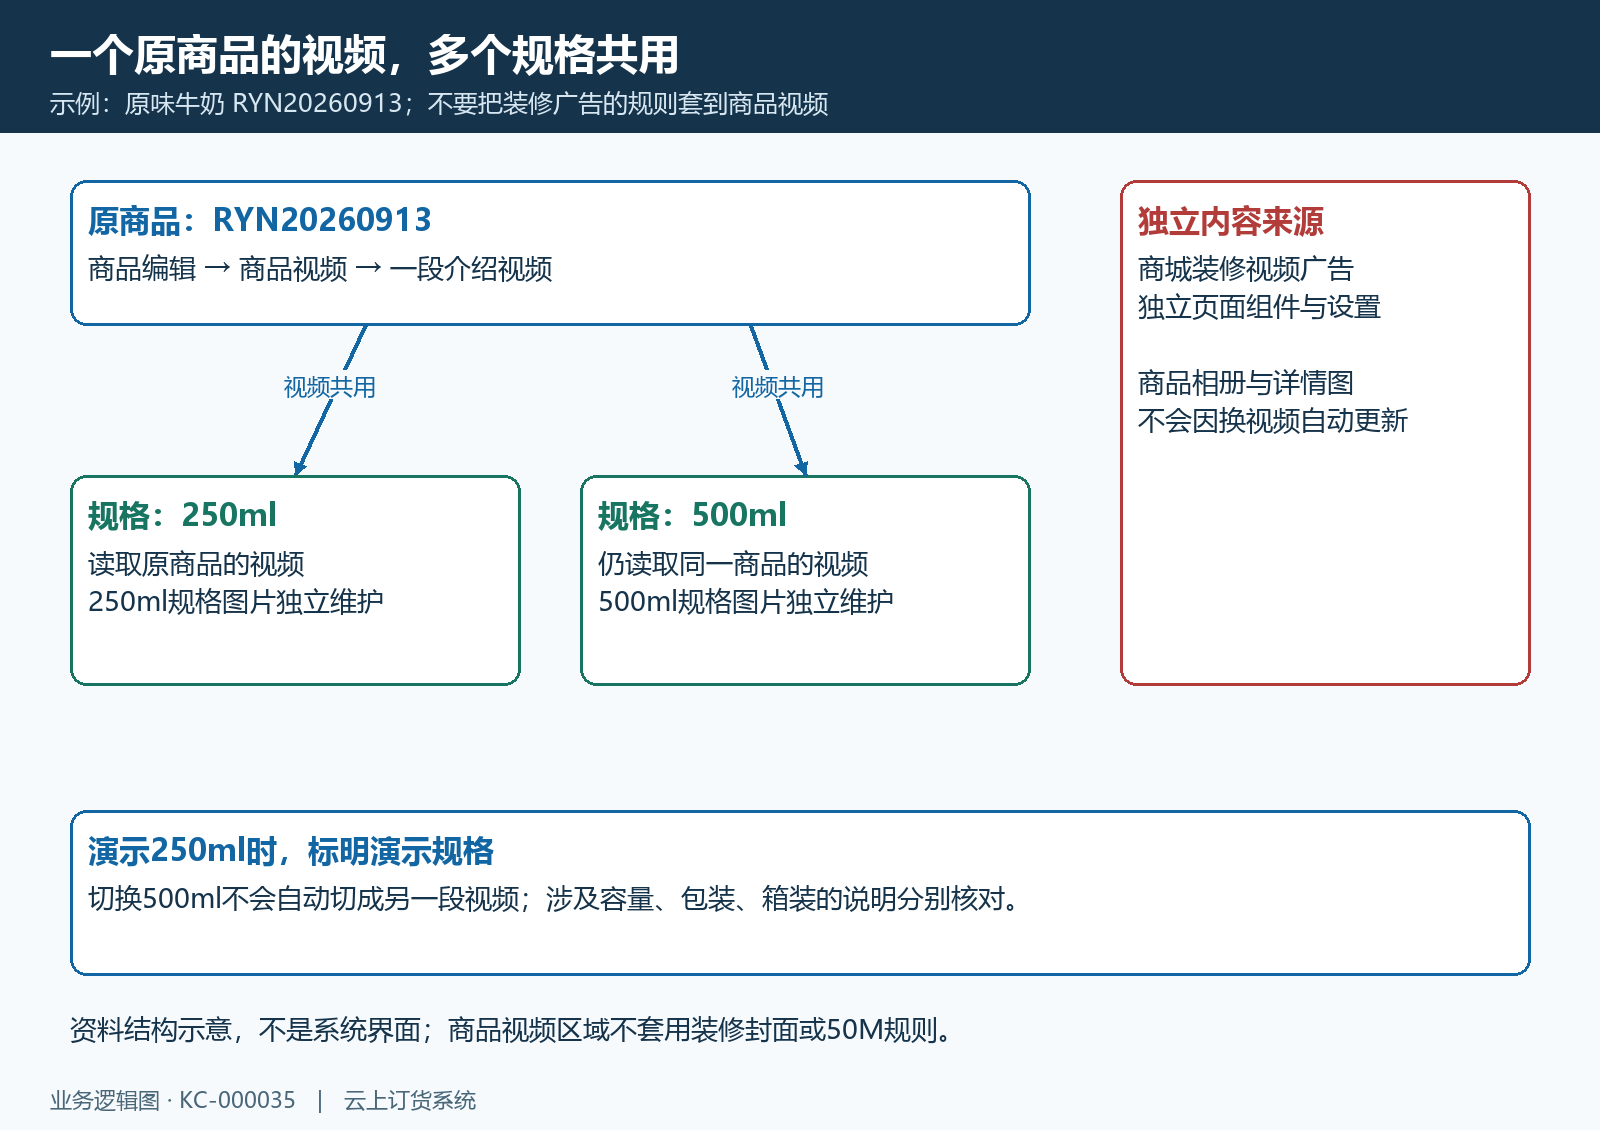The height and width of the screenshot is (1130, 1600).
Task: Select the text 读取原商品的视频
Action: 196,564
